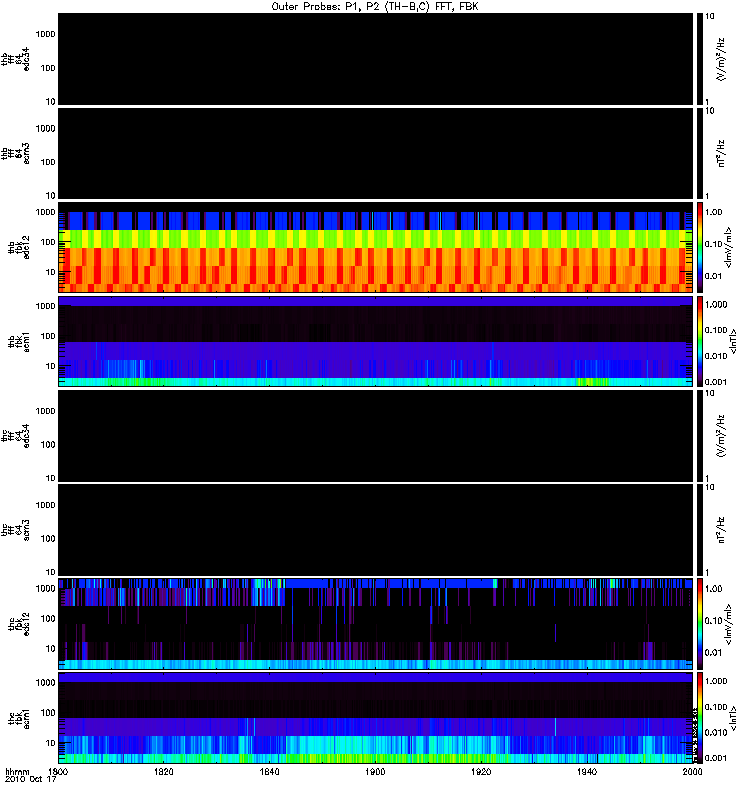Click the 1820 time axis label
The width and height of the screenshot is (750, 800).
164,771
